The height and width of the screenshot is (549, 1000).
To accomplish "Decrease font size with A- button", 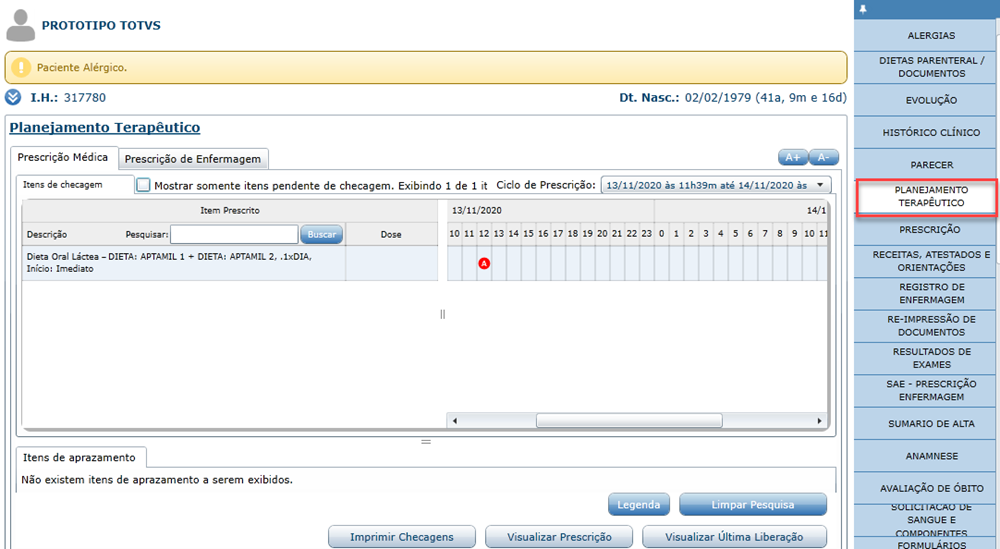I will tap(823, 157).
